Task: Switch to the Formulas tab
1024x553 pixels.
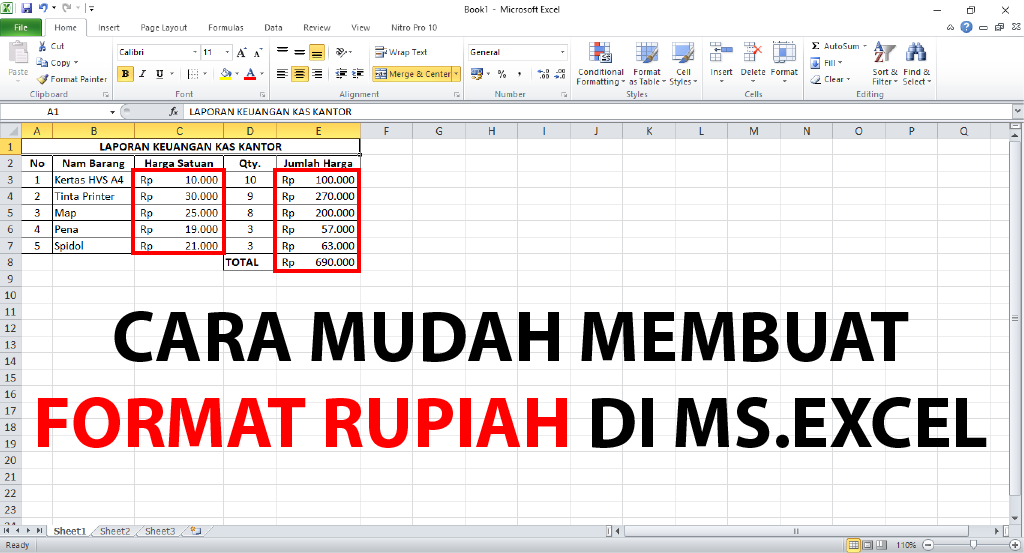Action: coord(226,27)
